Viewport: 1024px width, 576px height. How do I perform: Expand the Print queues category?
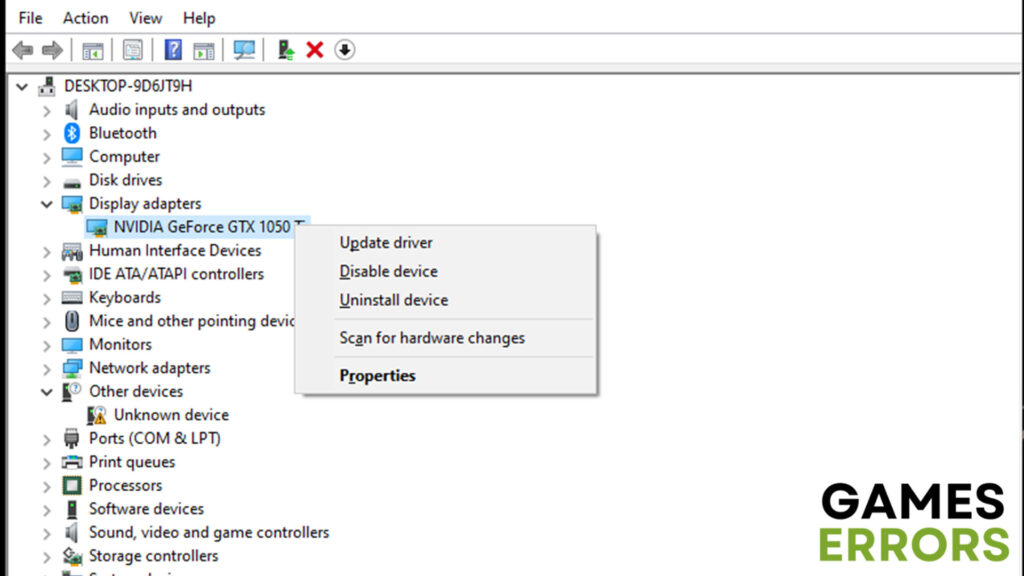(x=47, y=464)
